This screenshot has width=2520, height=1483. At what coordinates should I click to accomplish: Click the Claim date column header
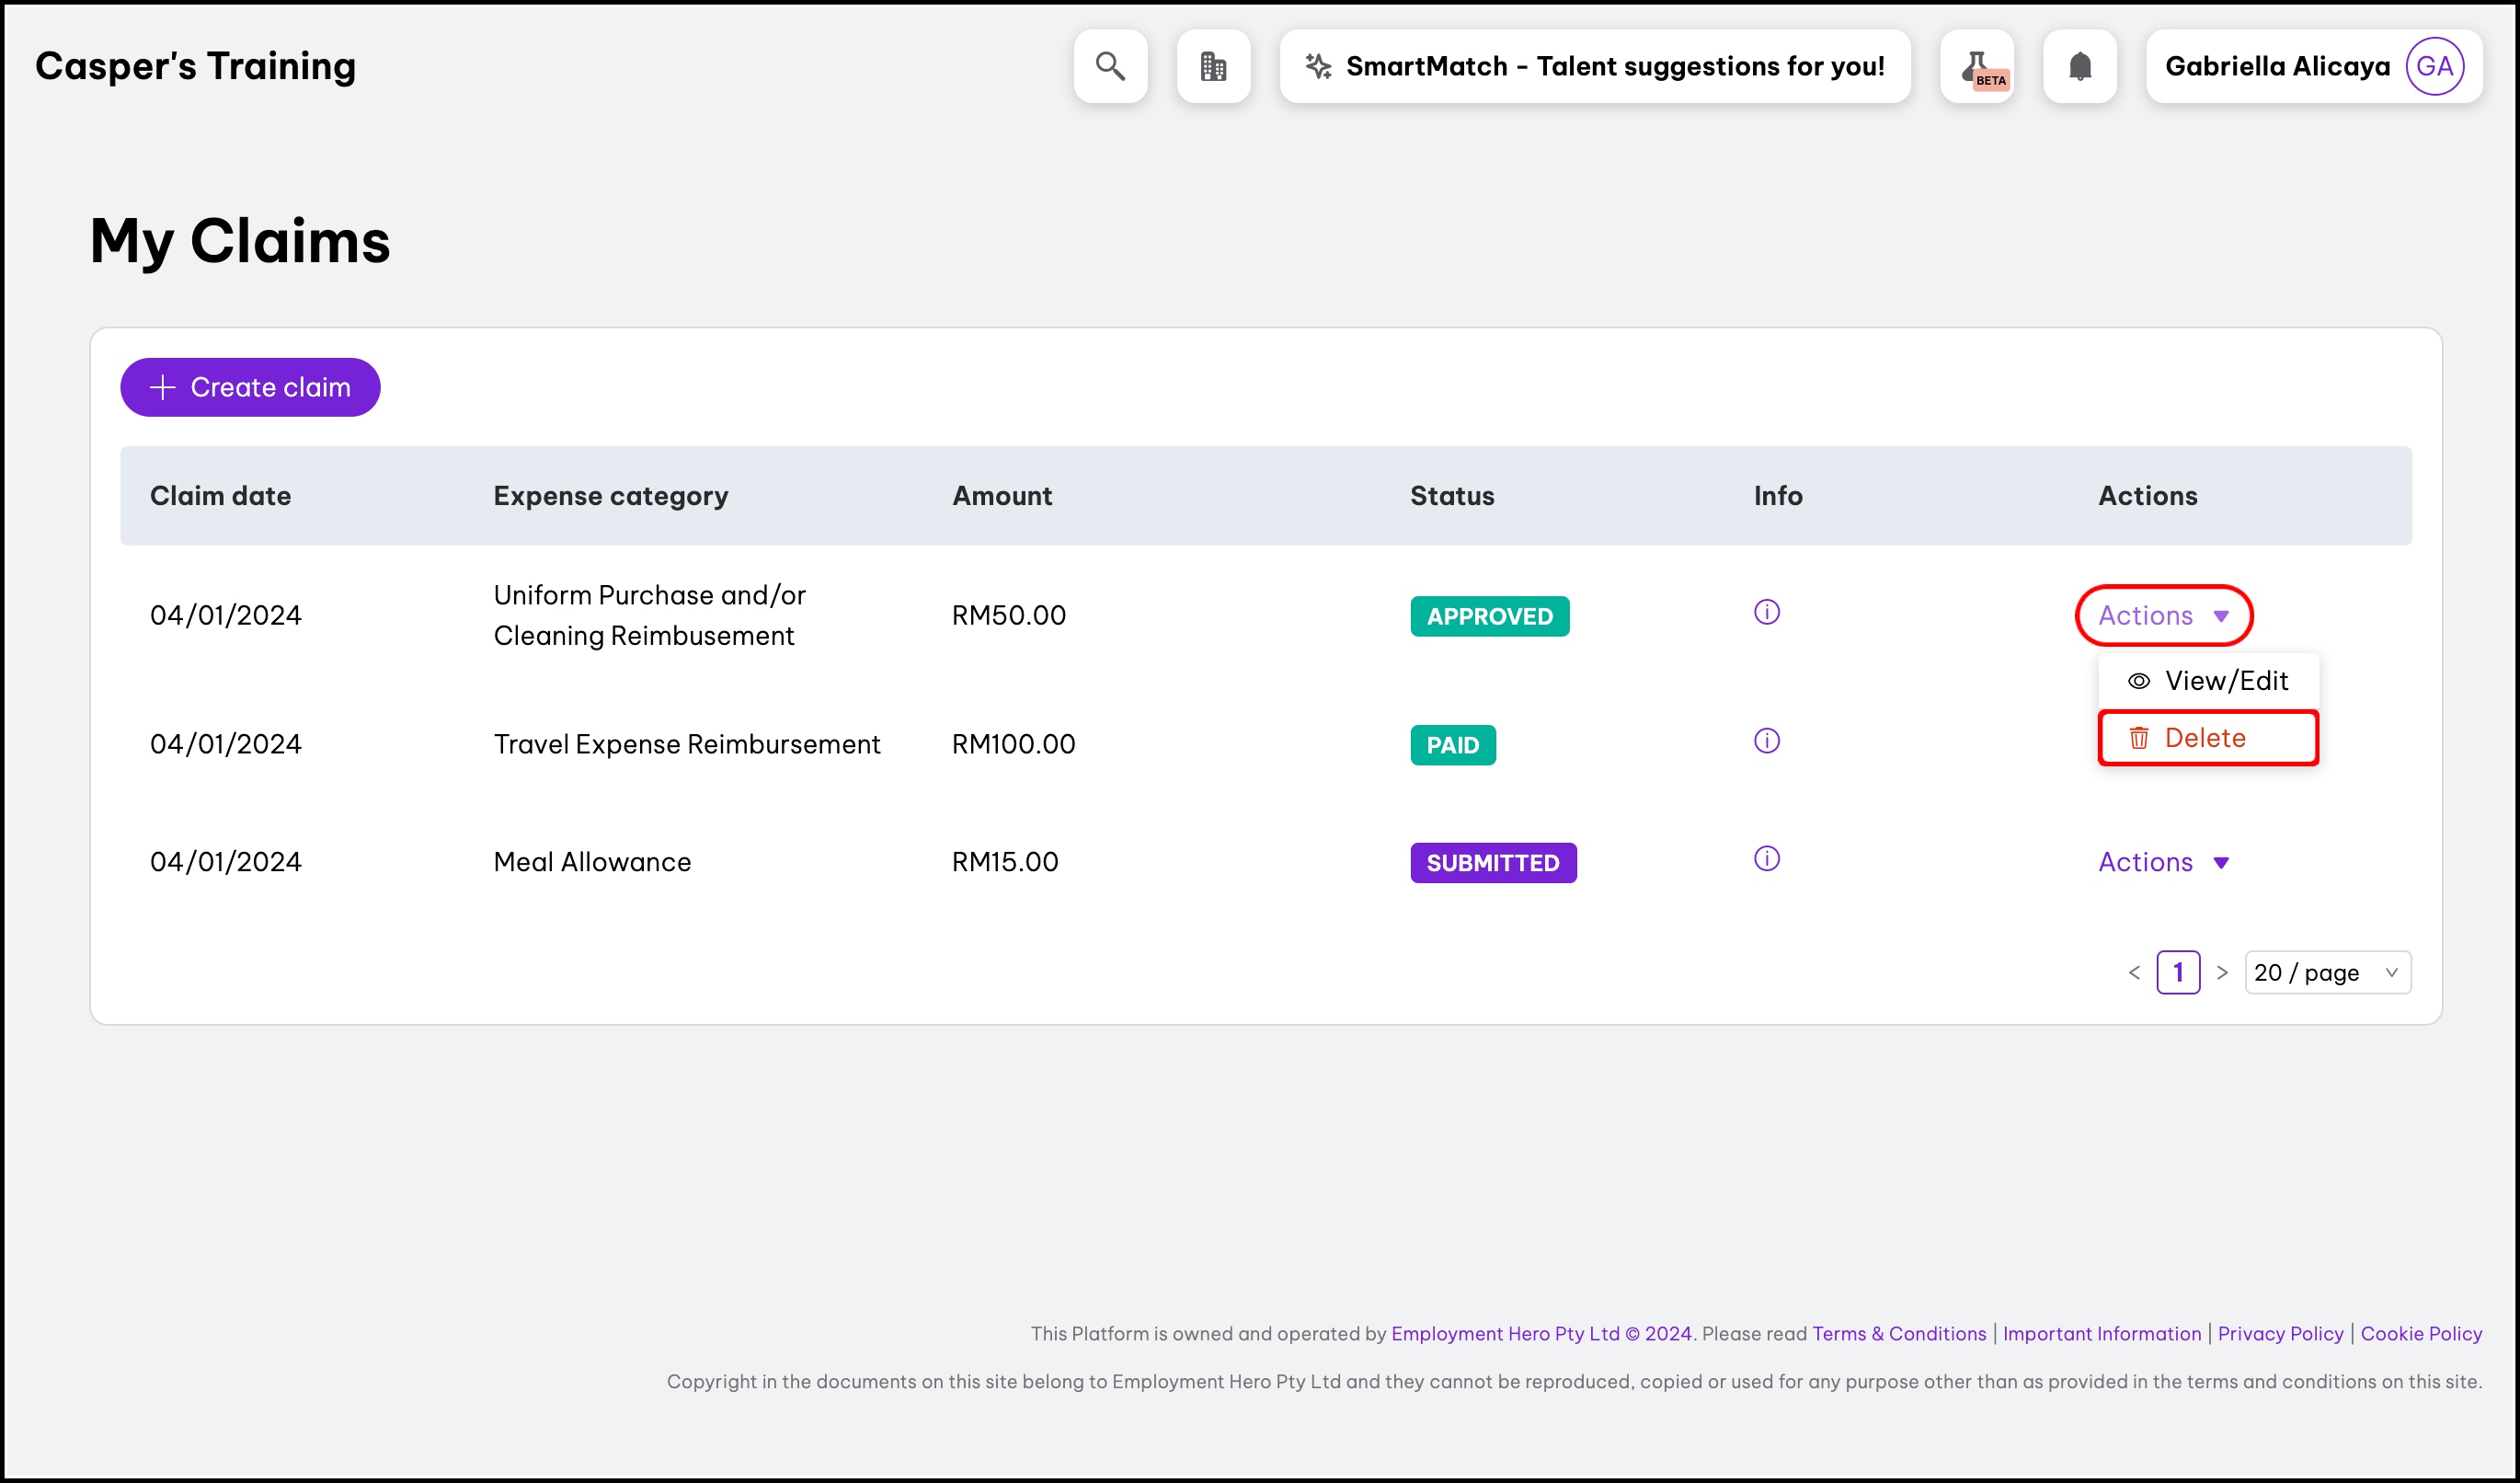coord(221,496)
